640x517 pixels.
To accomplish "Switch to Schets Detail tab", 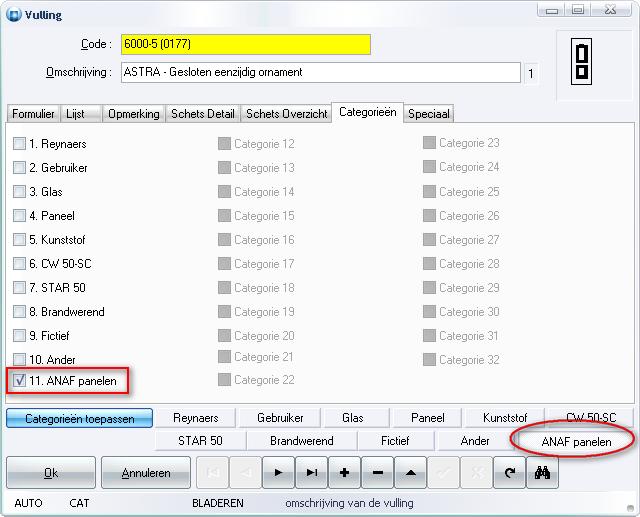I will [203, 113].
